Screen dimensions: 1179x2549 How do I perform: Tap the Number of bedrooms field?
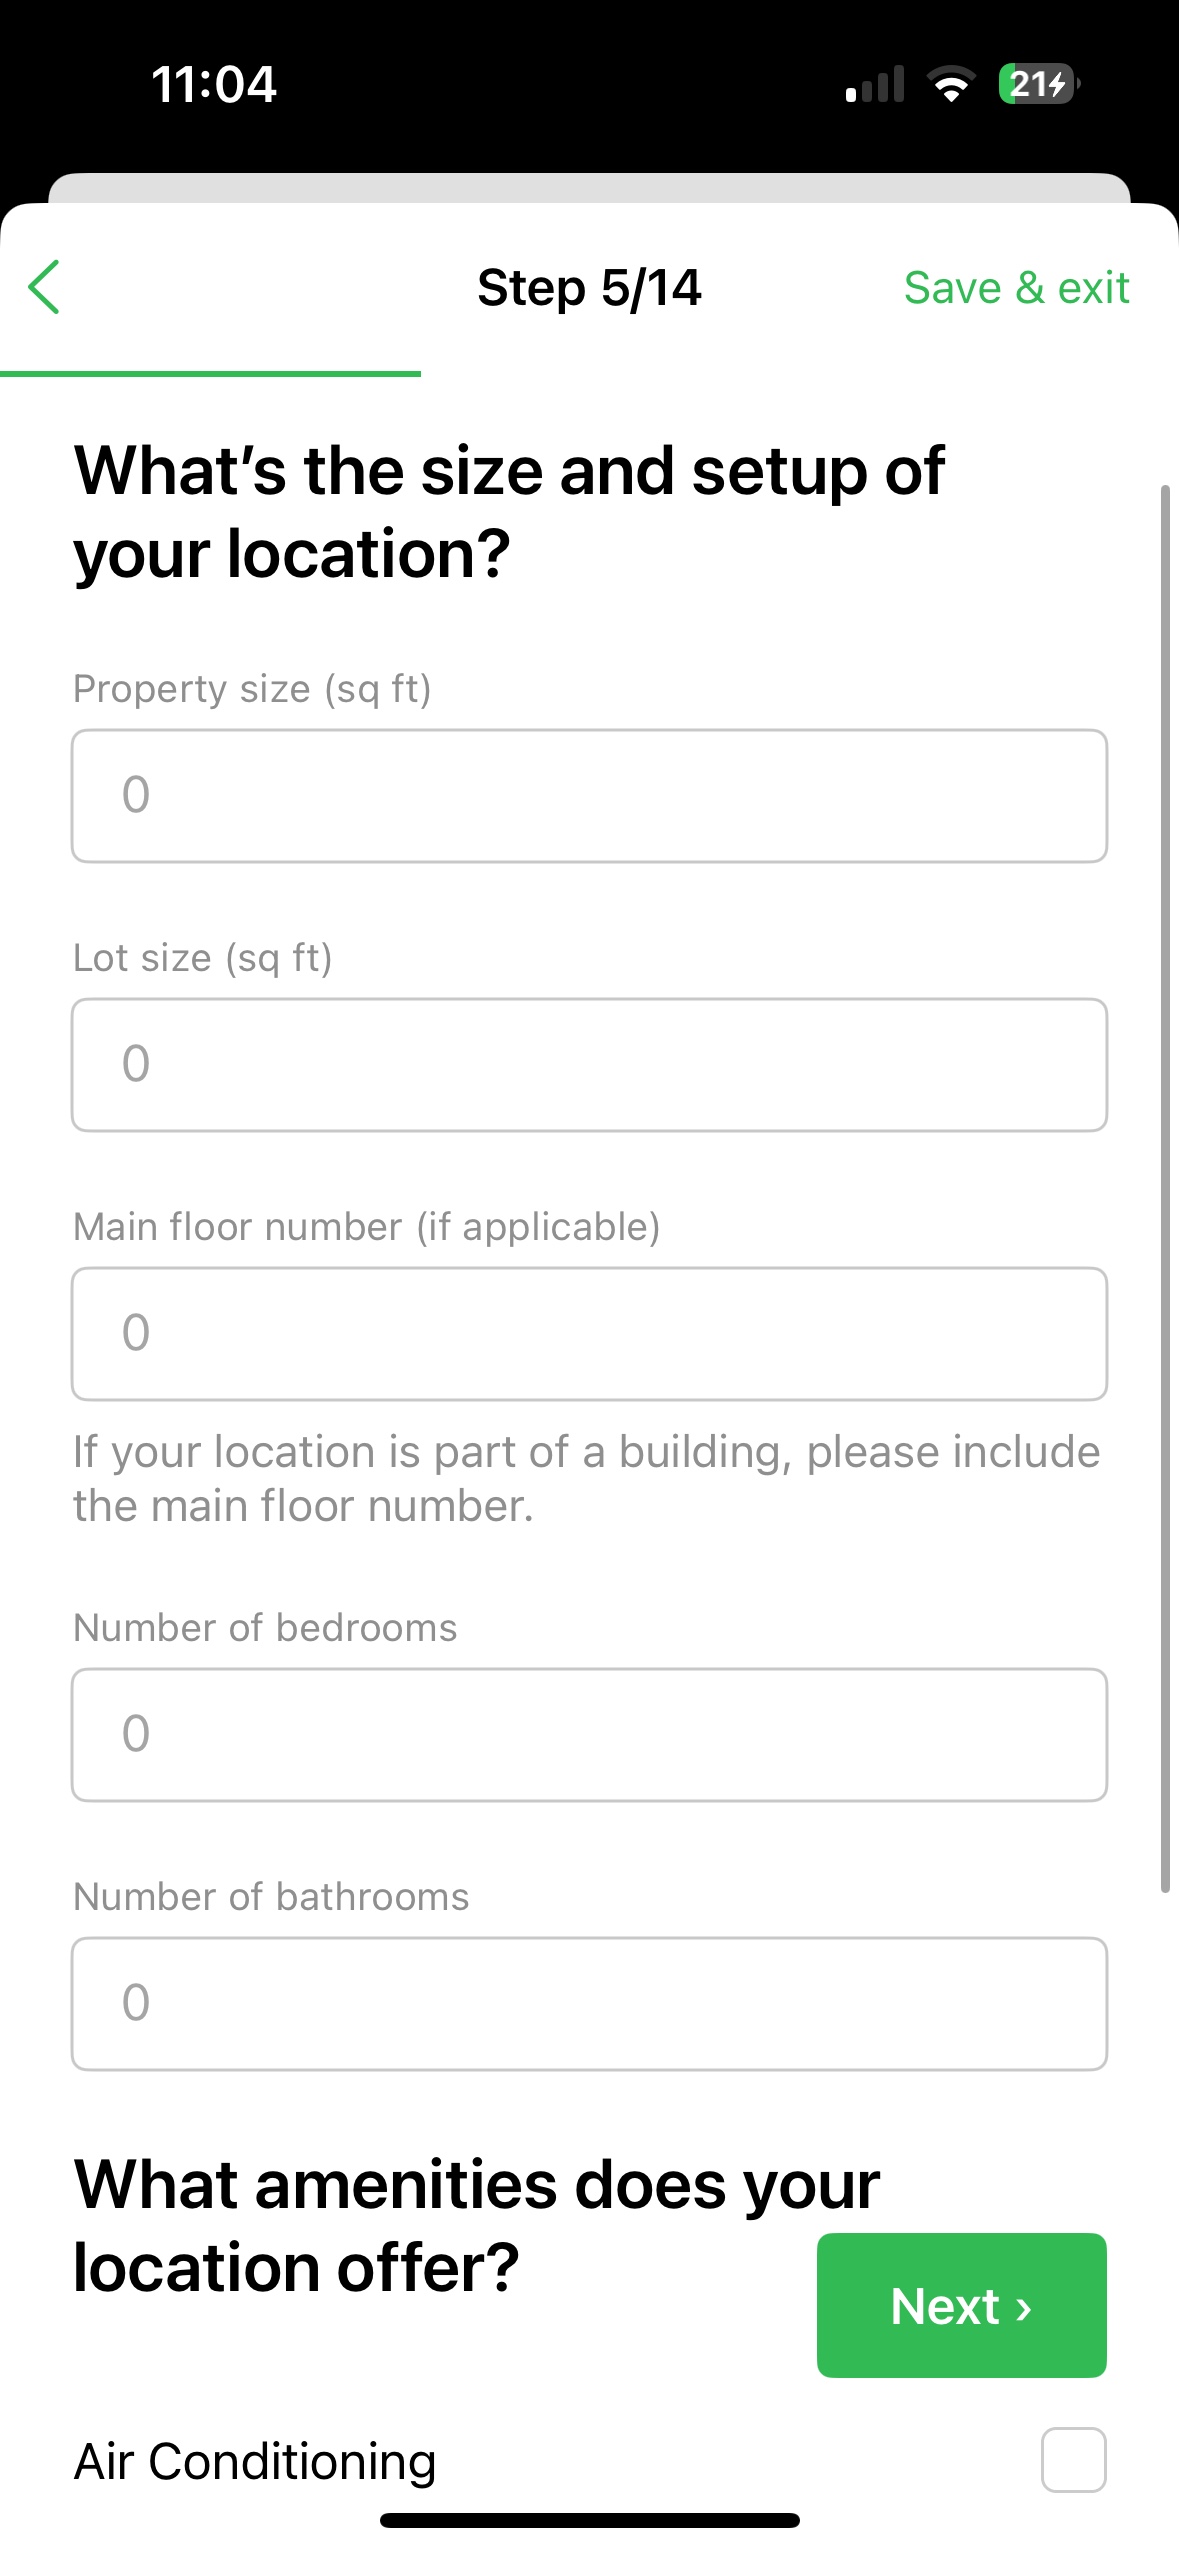click(x=589, y=1735)
